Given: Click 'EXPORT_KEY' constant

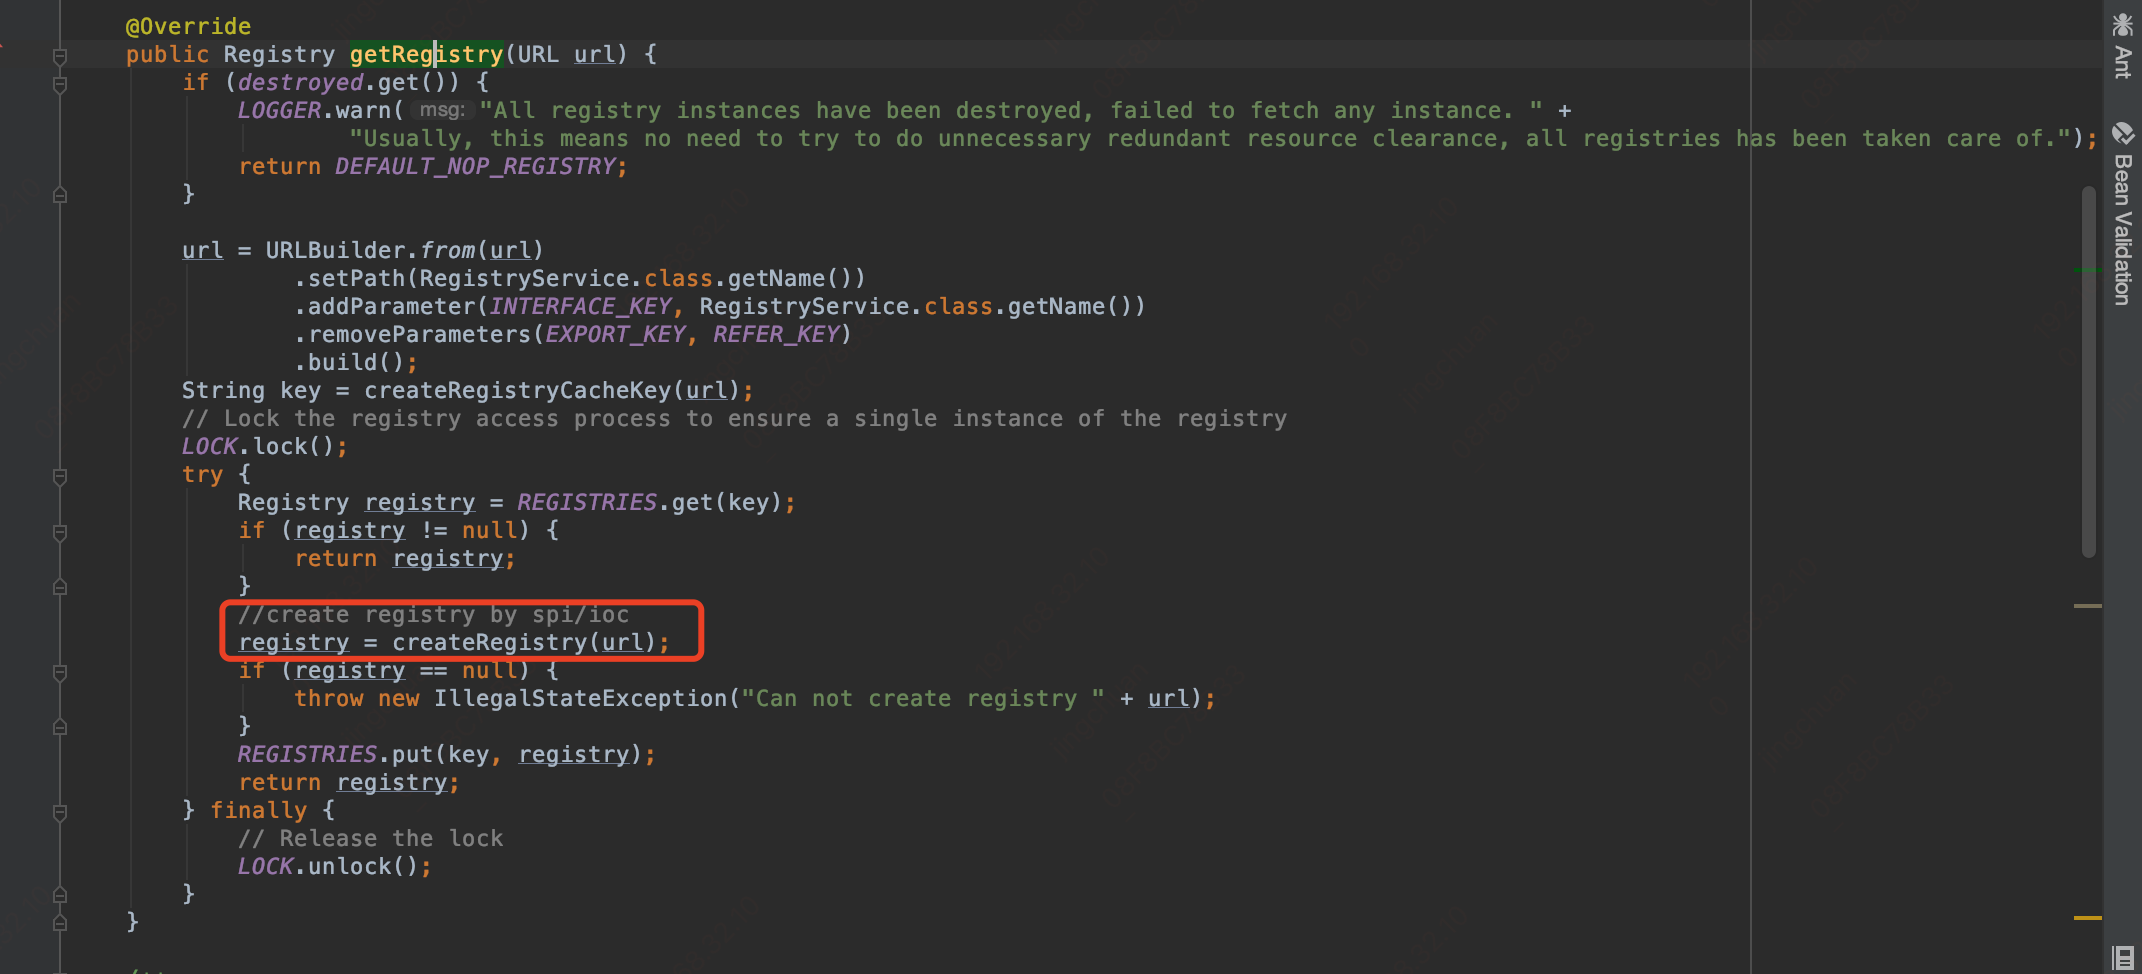Looking at the screenshot, I should 615,334.
